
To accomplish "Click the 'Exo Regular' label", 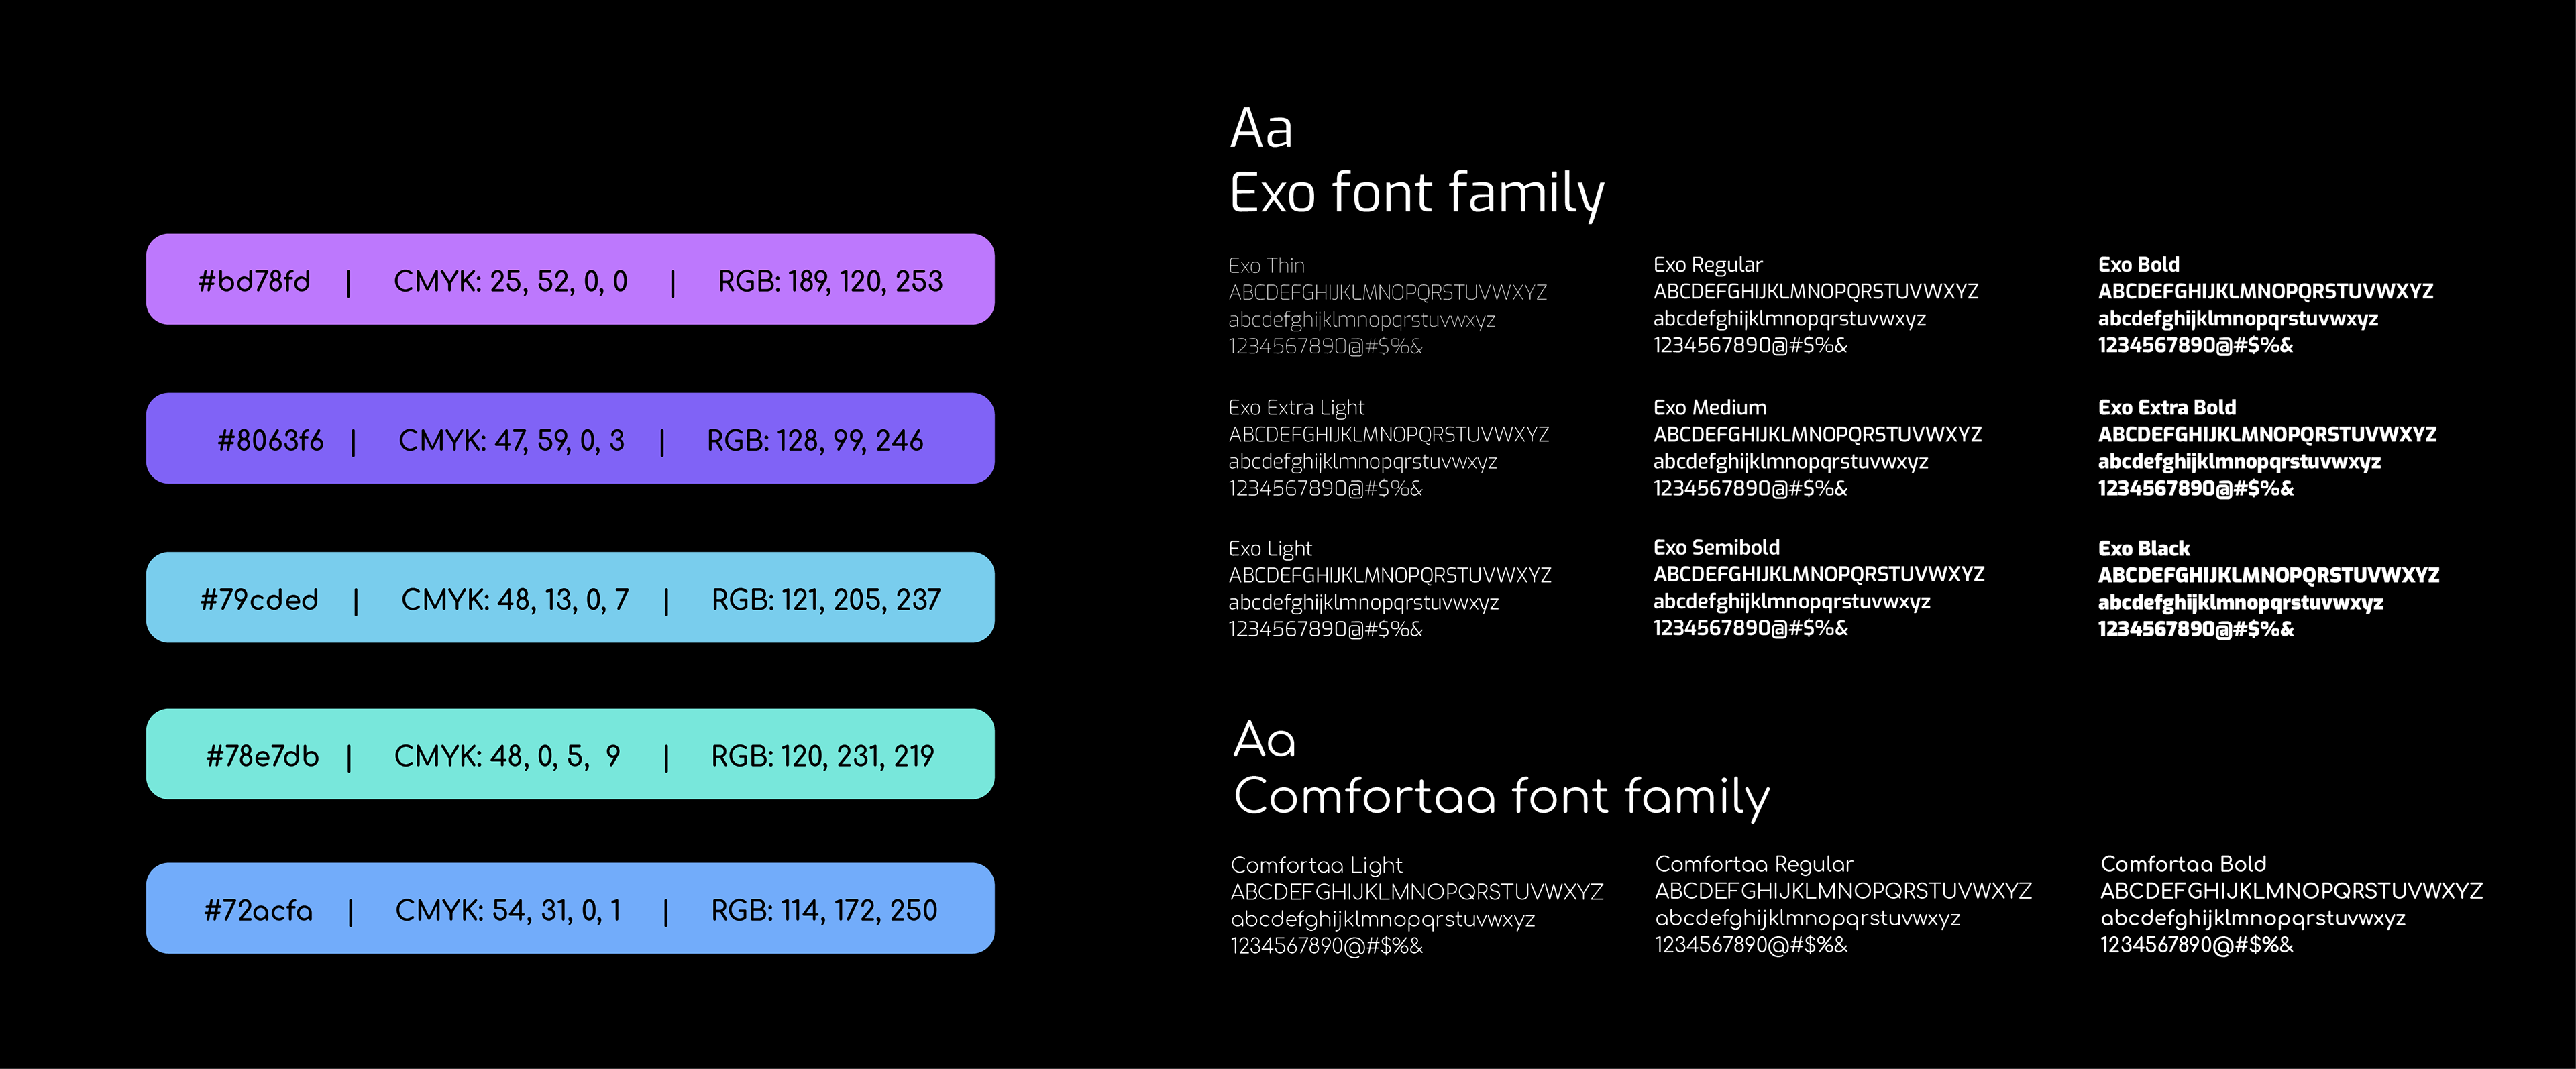I will pos(1707,265).
